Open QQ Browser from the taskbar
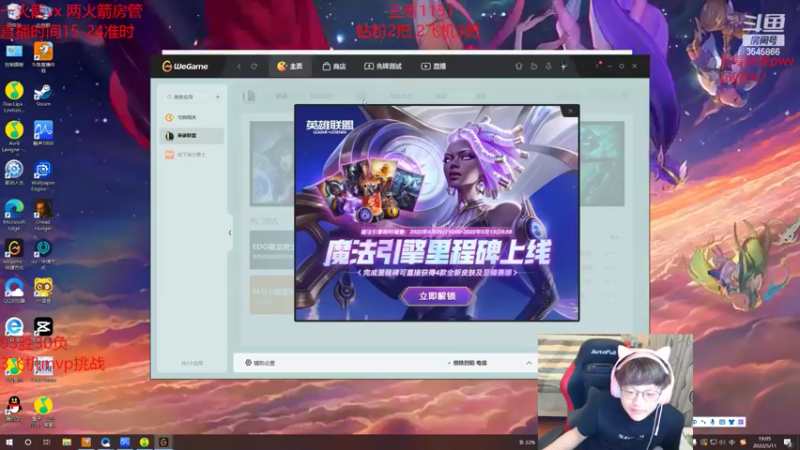 [x=105, y=442]
